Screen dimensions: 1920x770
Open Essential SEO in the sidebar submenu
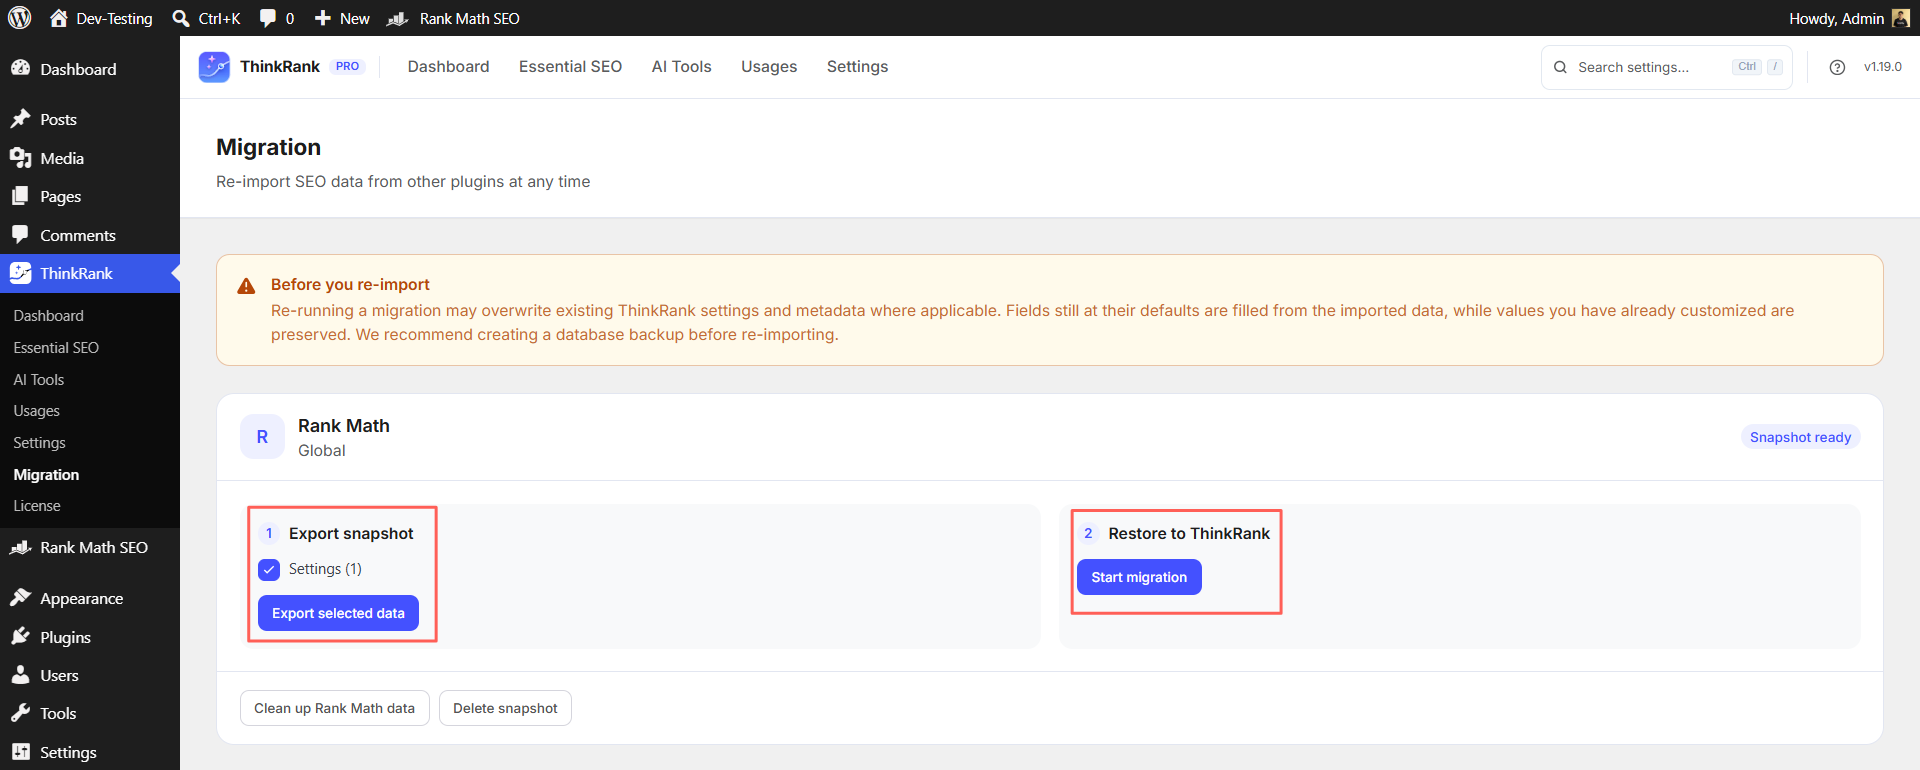coord(56,347)
